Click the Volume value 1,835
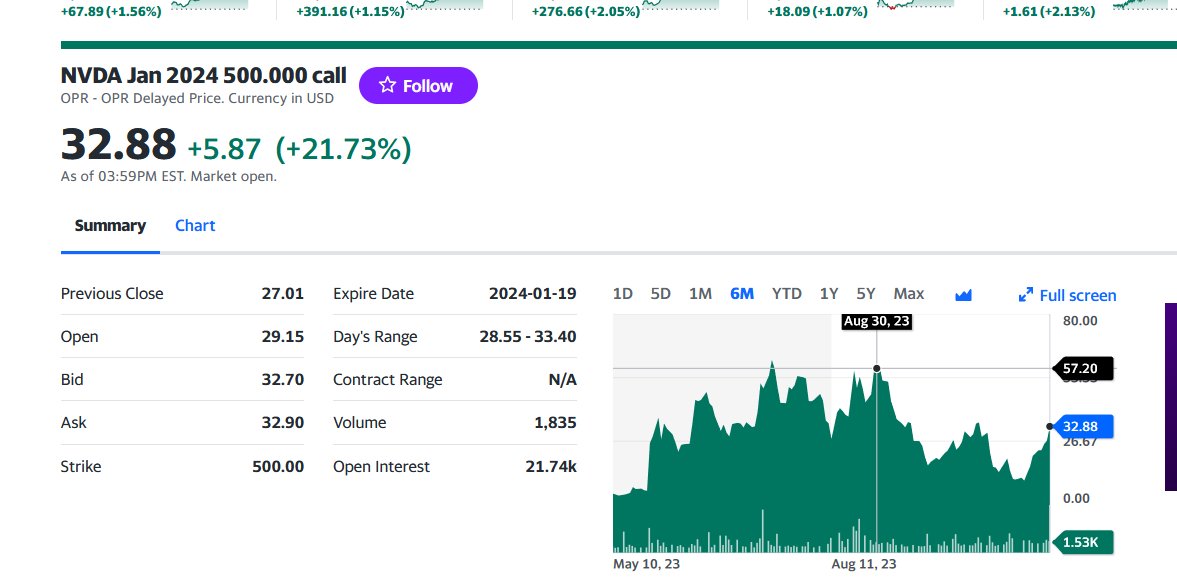Image resolution: width=1177 pixels, height=583 pixels. point(555,423)
